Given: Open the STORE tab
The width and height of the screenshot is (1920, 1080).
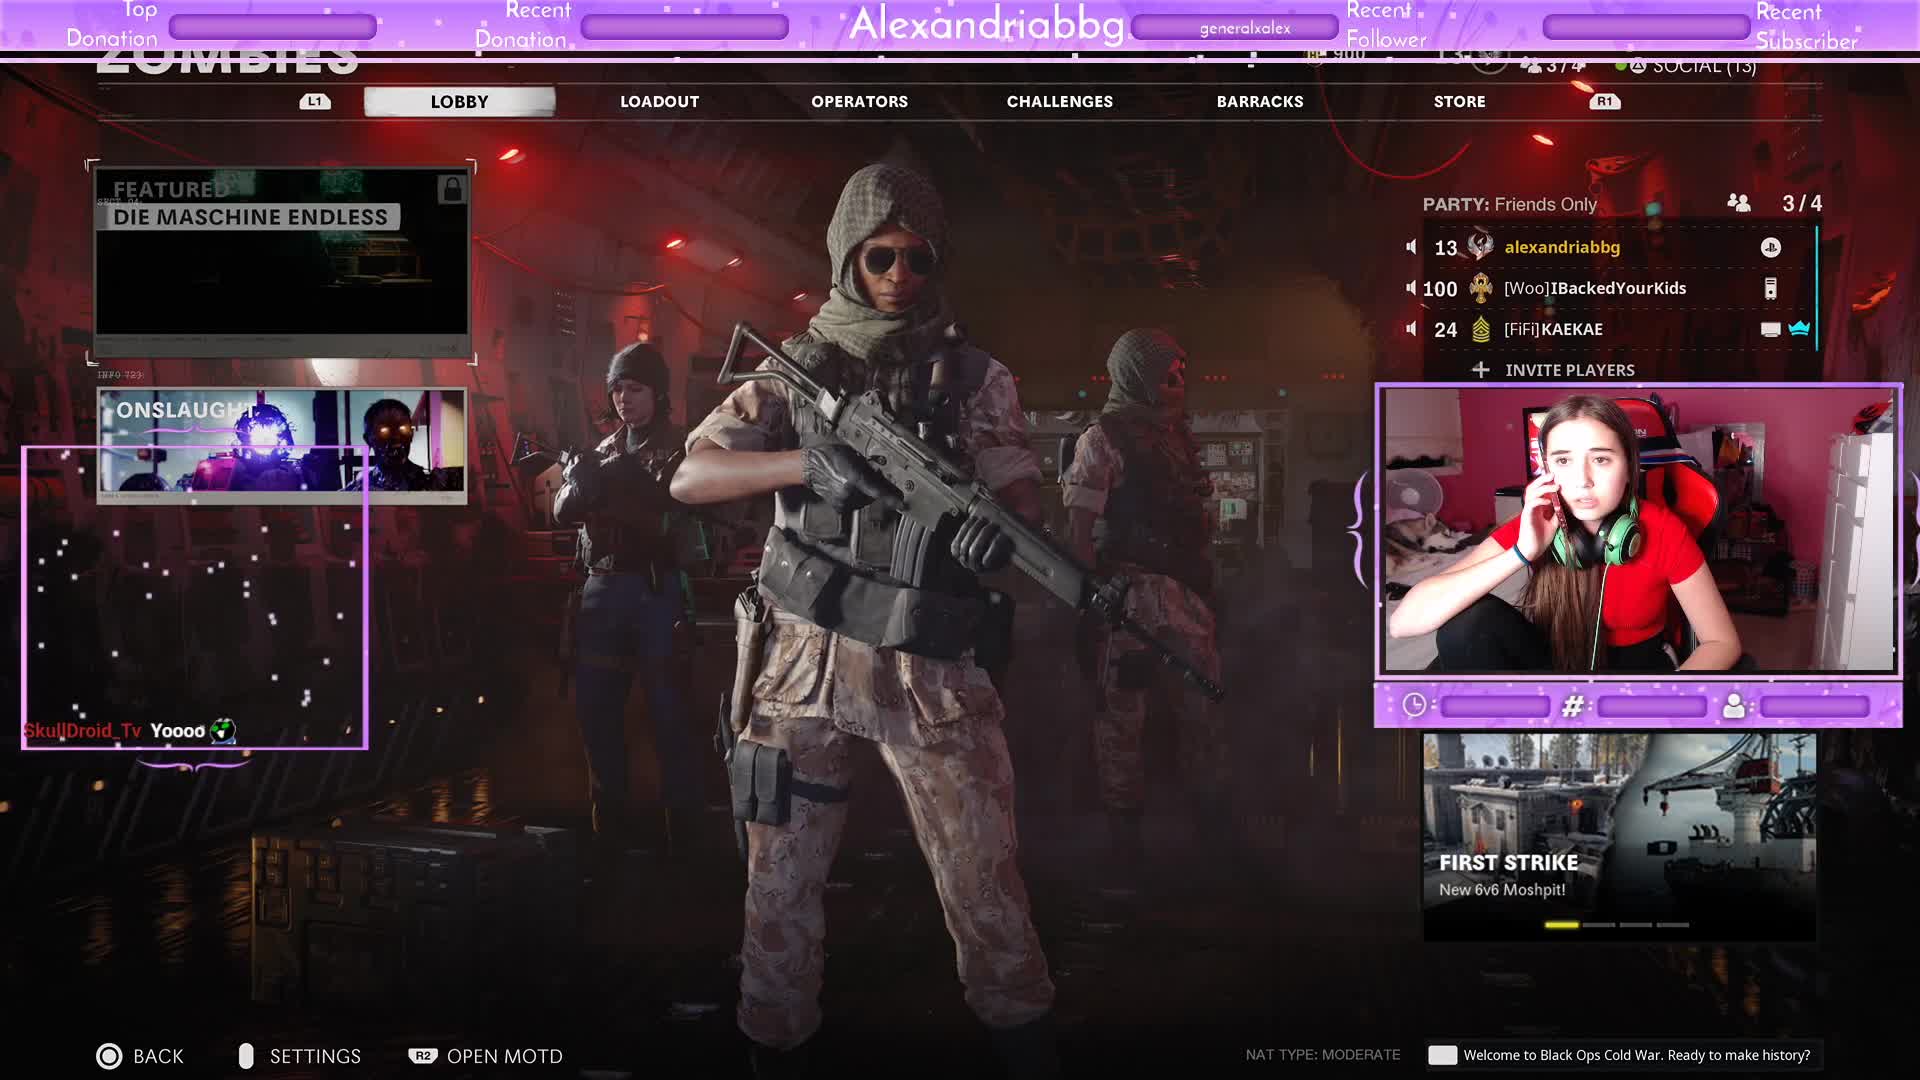Looking at the screenshot, I should pyautogui.click(x=1459, y=101).
